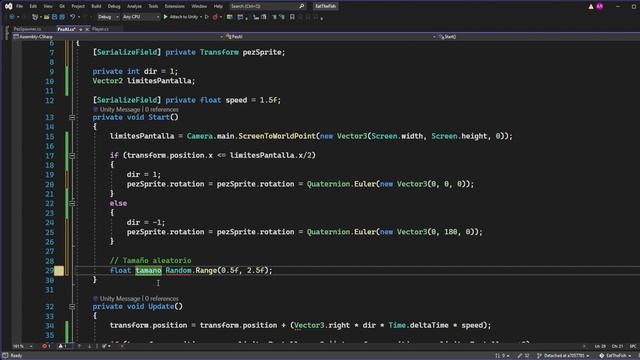This screenshot has height=360, width=640.
Task: Click 'speed' on line 12
Action: (x=236, y=100)
